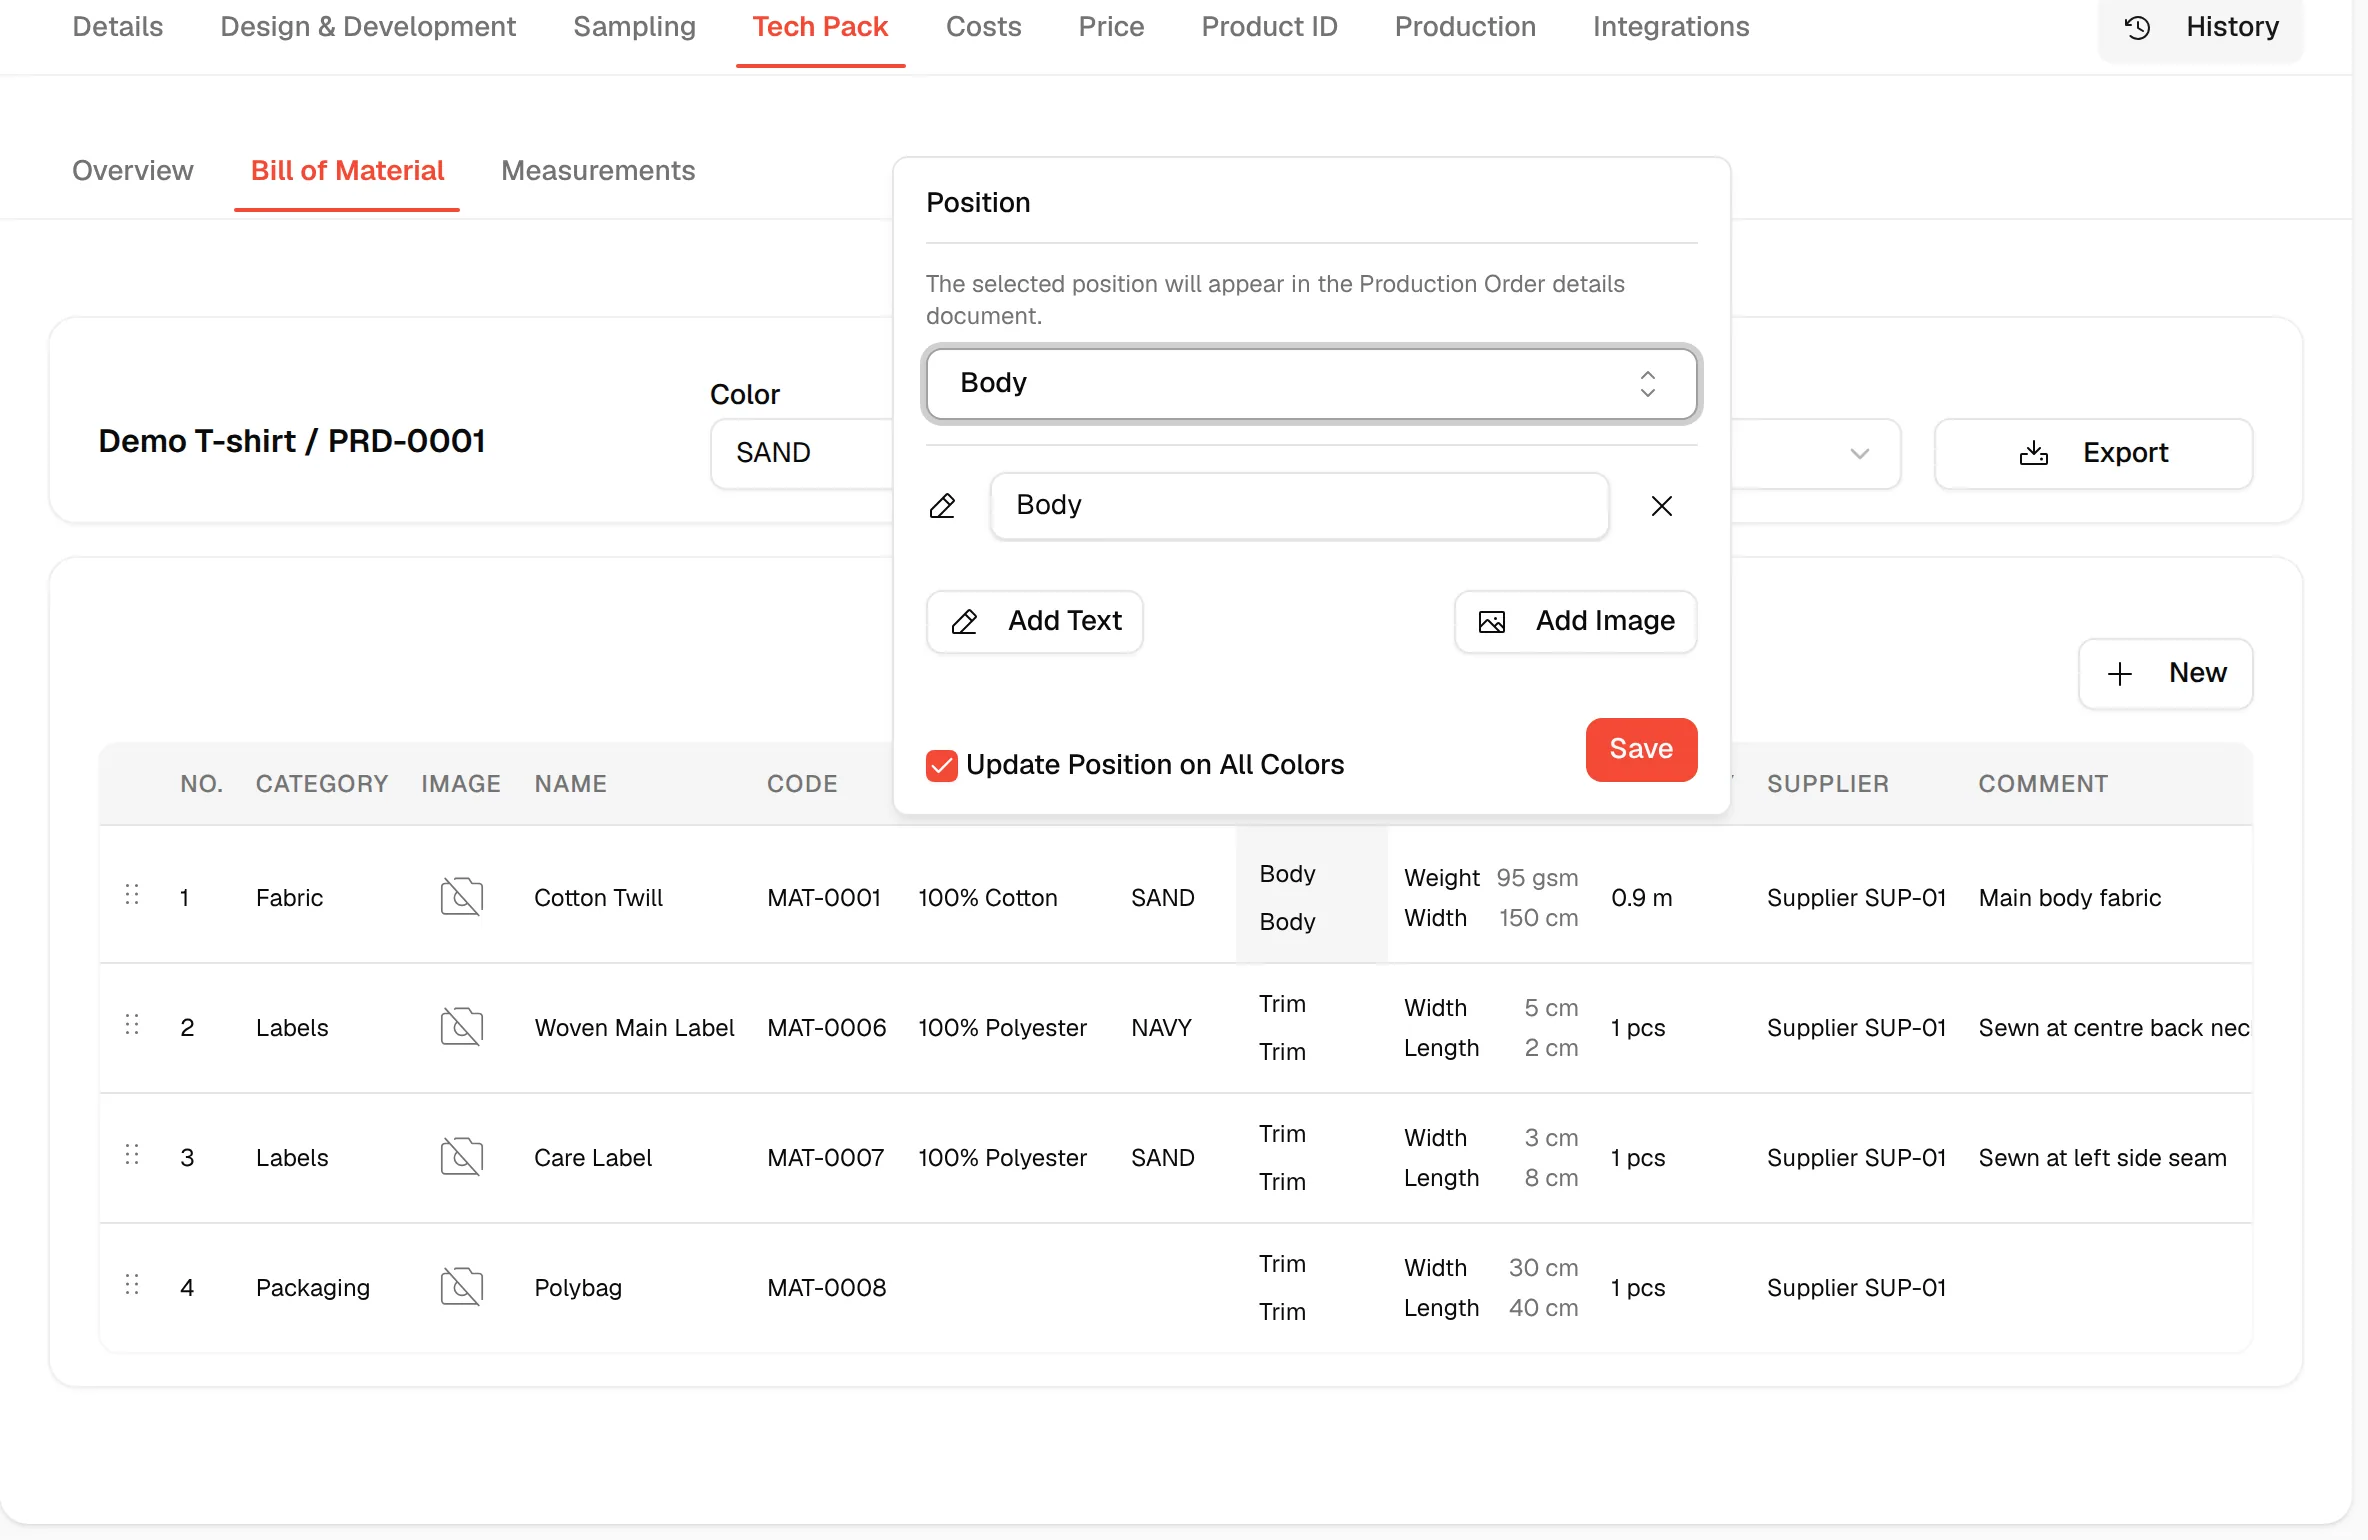Click the SUPPLIER column header

tap(1827, 784)
